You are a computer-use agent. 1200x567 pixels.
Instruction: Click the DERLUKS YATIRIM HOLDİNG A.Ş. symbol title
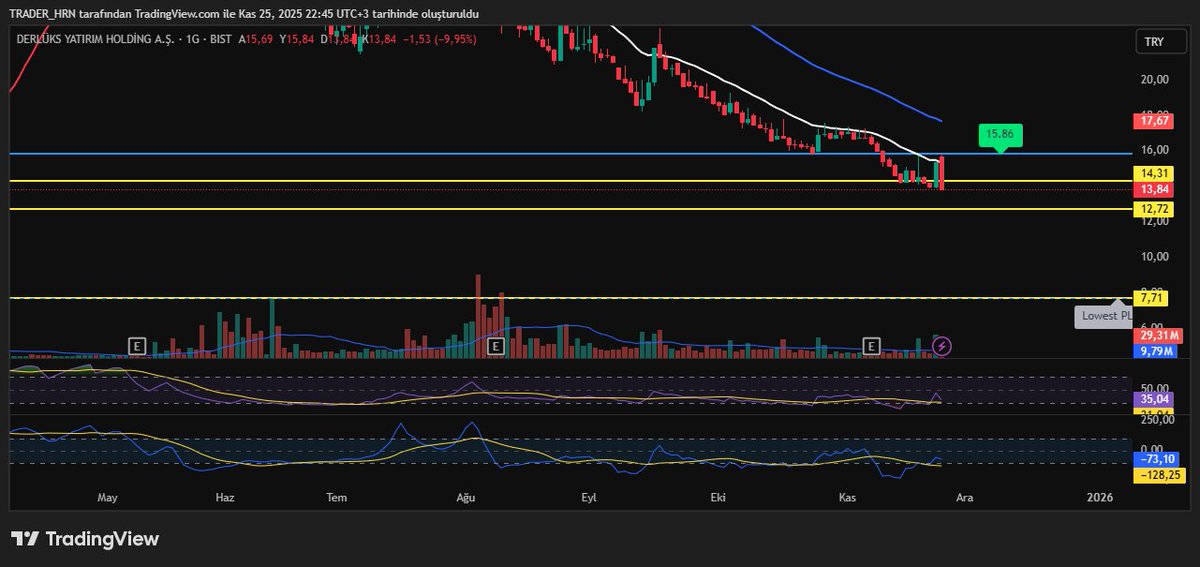(x=95, y=39)
